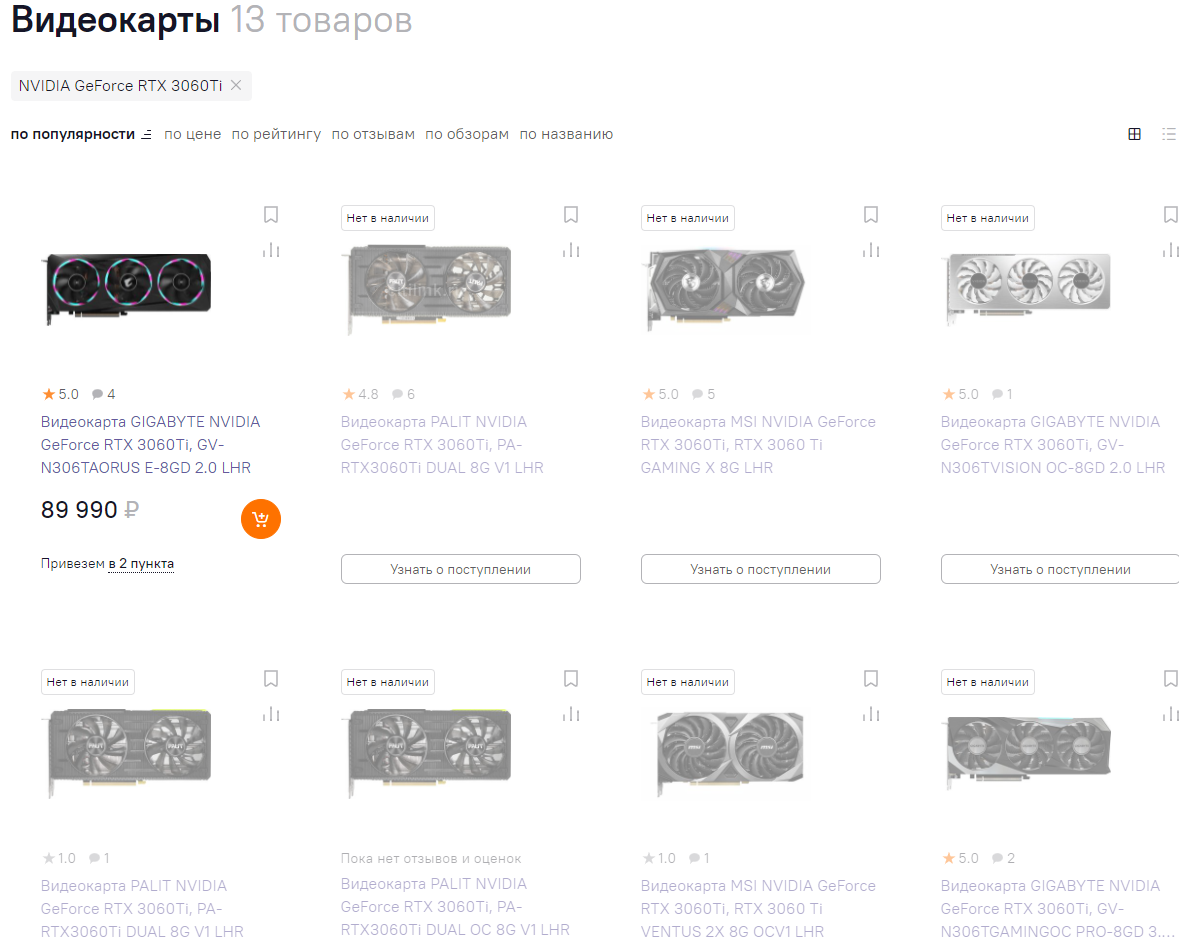Switch to grid view layout

1134,134
